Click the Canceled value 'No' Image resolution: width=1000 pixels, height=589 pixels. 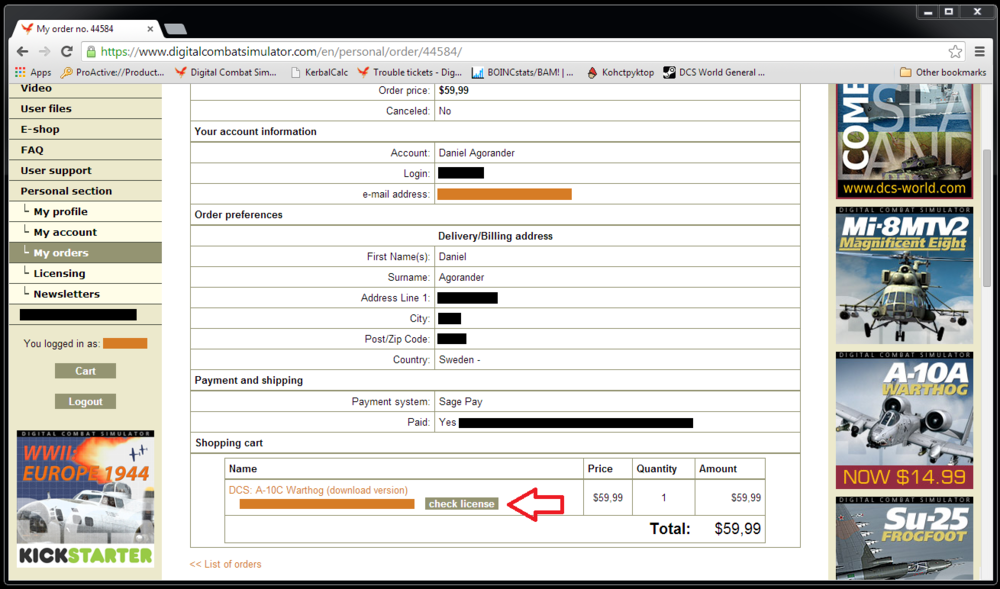(x=445, y=111)
